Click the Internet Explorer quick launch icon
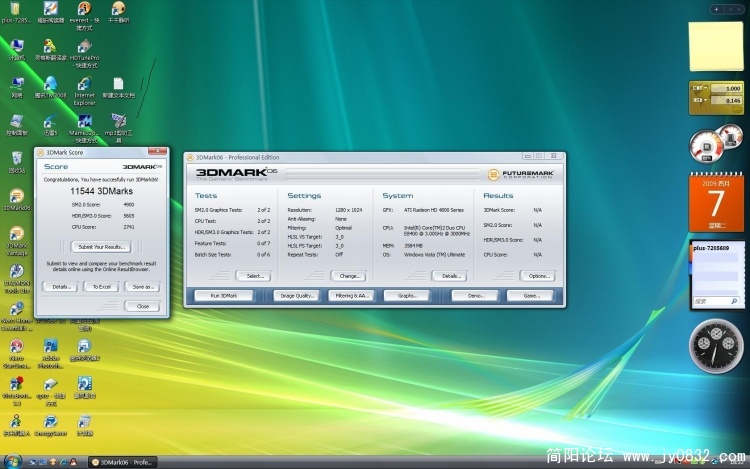This screenshot has width=750, height=469. point(63,462)
